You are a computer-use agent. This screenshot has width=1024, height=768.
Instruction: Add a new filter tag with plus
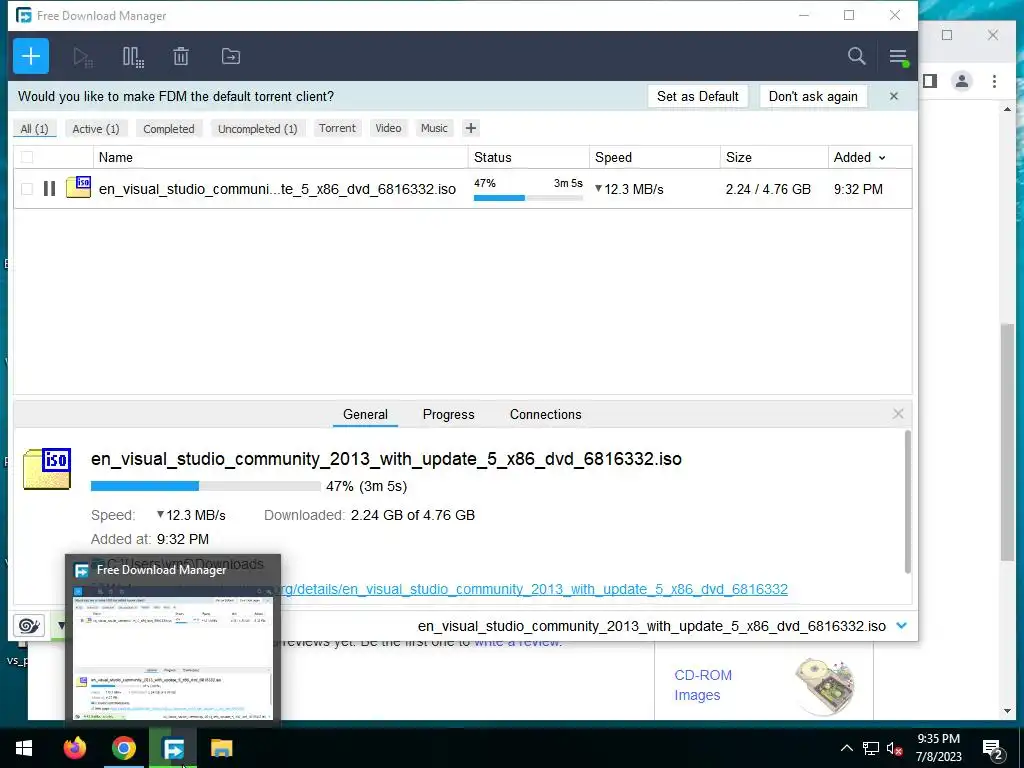click(471, 128)
